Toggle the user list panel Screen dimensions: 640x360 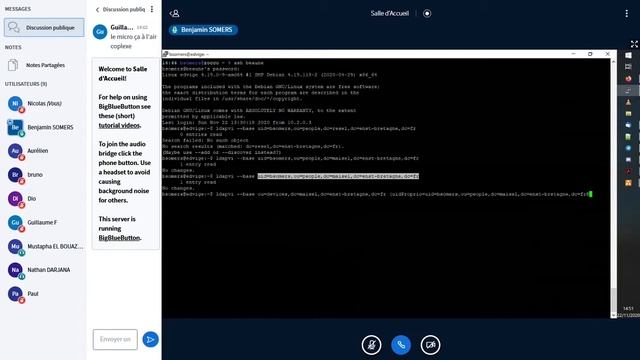[174, 13]
